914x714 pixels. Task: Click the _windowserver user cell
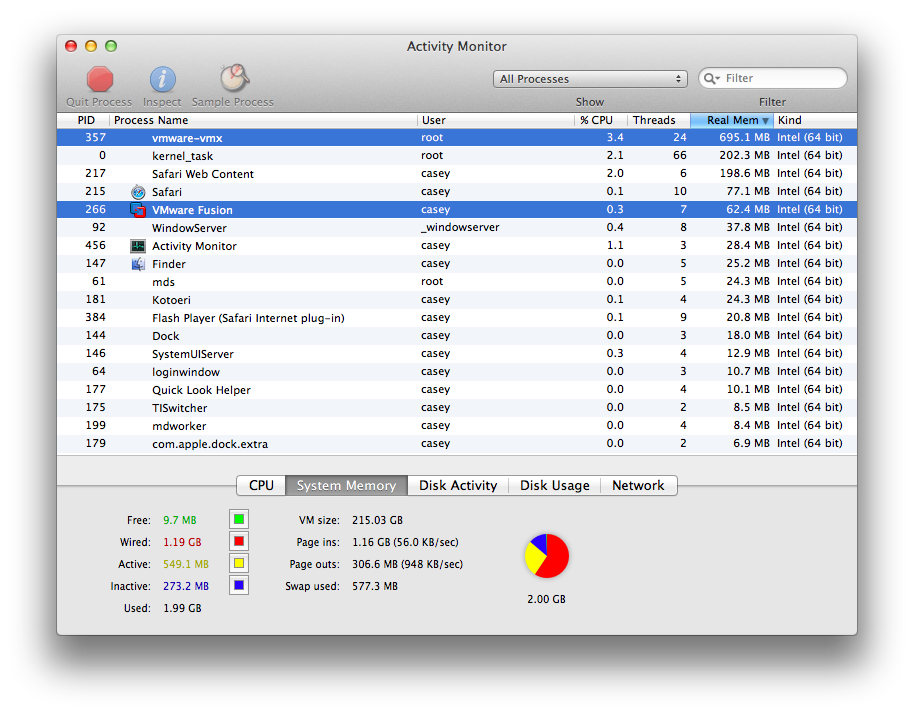(460, 227)
